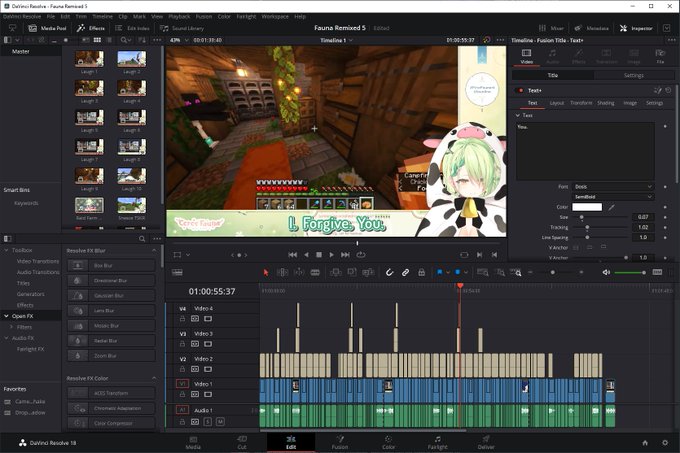The image size is (680, 453).
Task: Stop playback in the viewer
Action: coord(319,255)
